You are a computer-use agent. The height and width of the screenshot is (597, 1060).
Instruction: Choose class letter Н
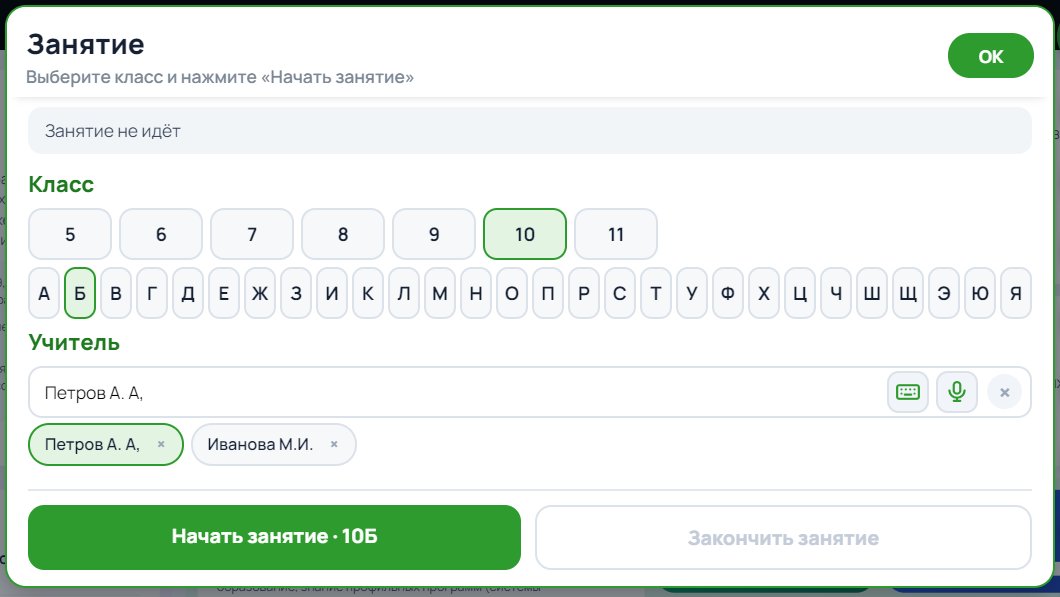[476, 293]
